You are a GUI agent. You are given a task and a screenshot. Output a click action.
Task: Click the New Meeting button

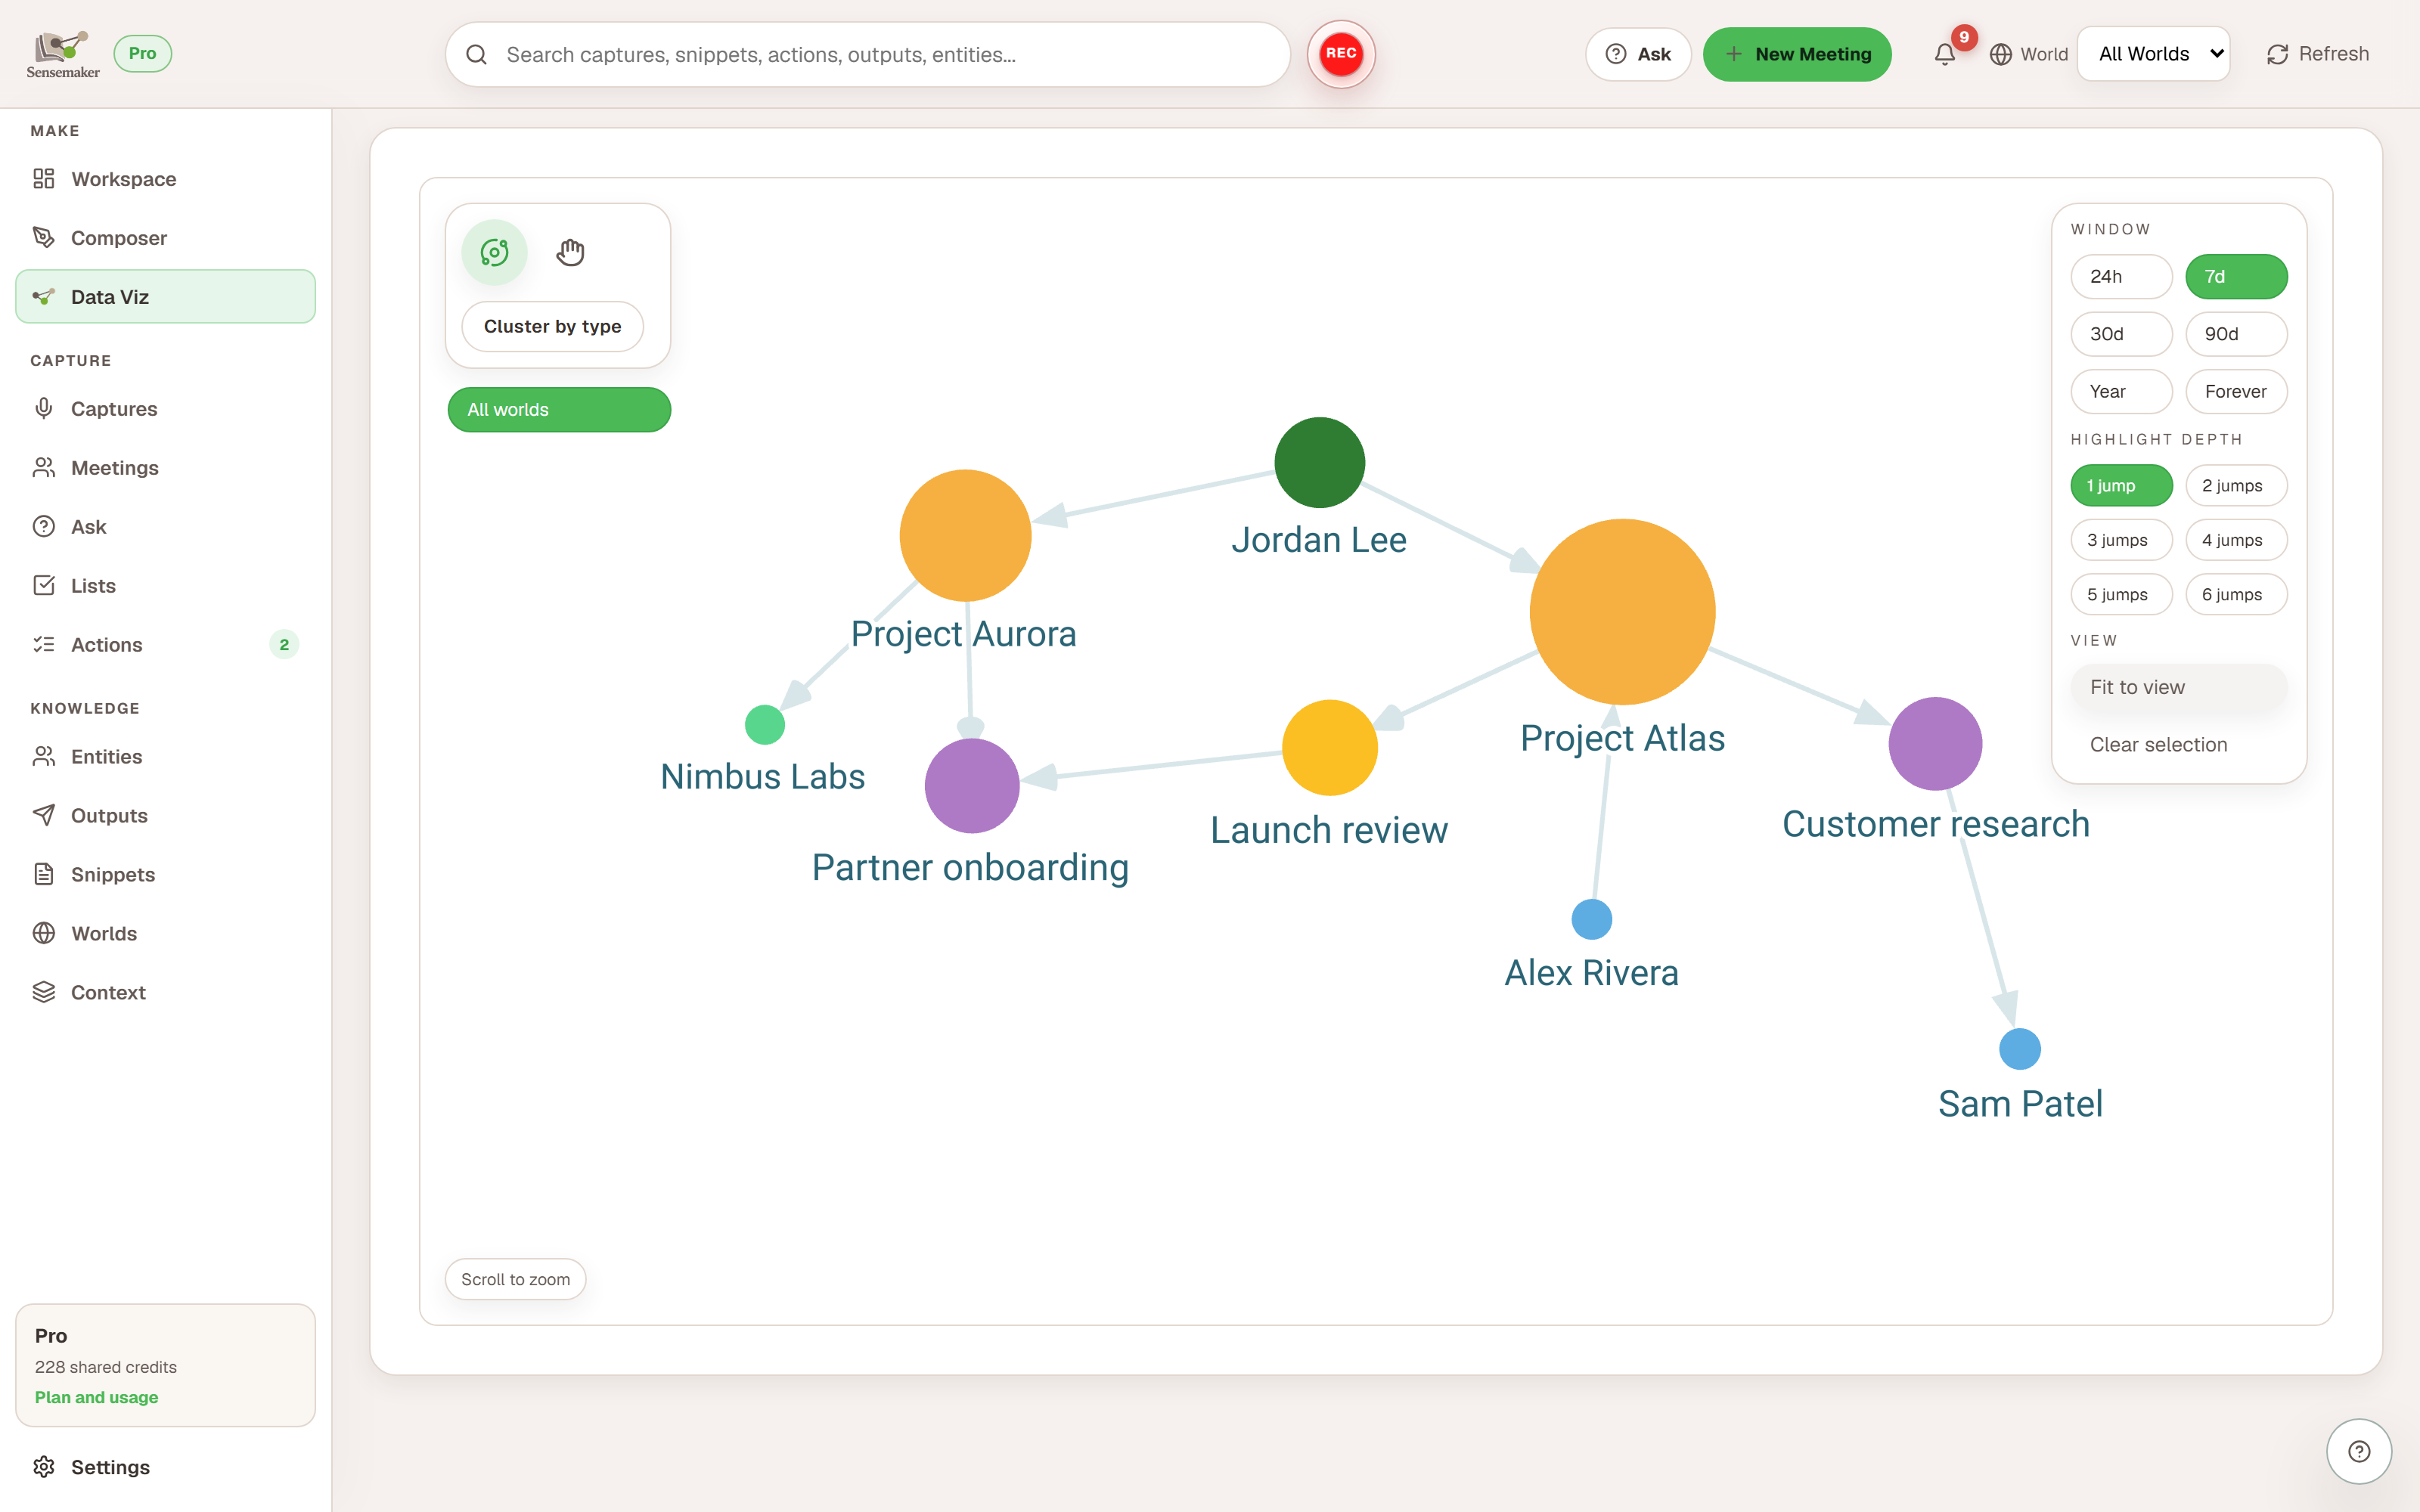[1797, 54]
